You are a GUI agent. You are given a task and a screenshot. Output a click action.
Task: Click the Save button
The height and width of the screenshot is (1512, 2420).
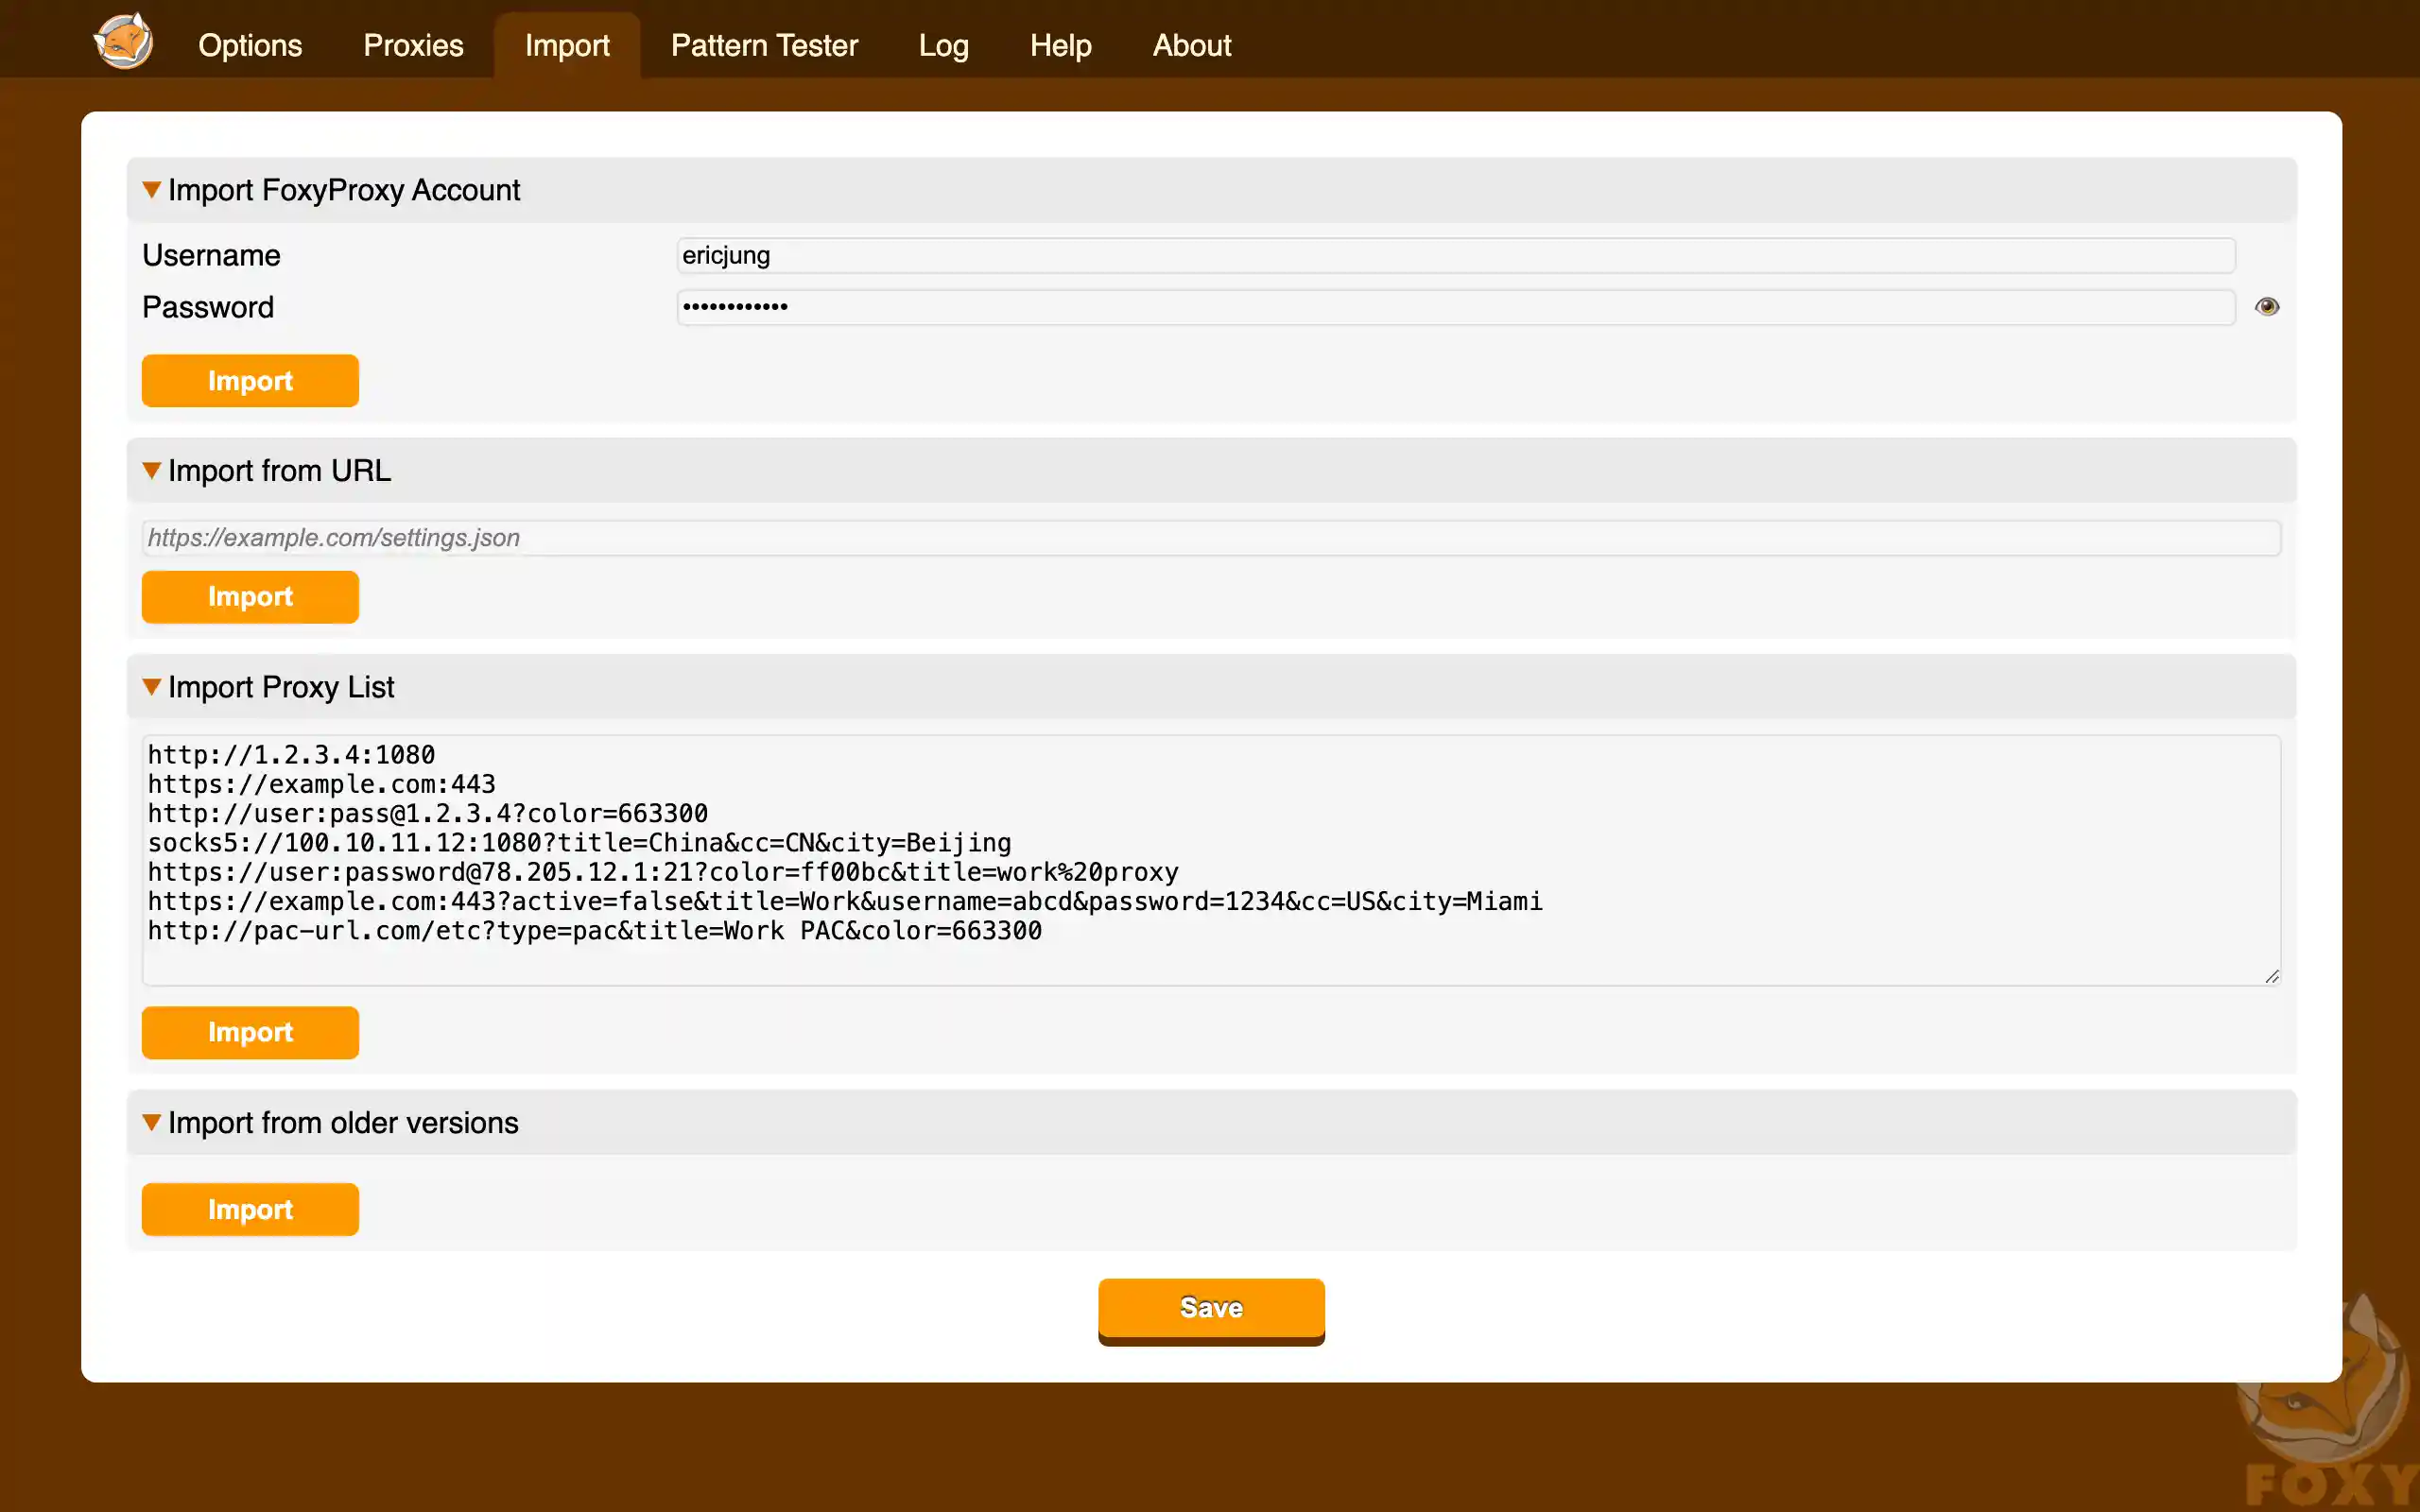pos(1211,1308)
